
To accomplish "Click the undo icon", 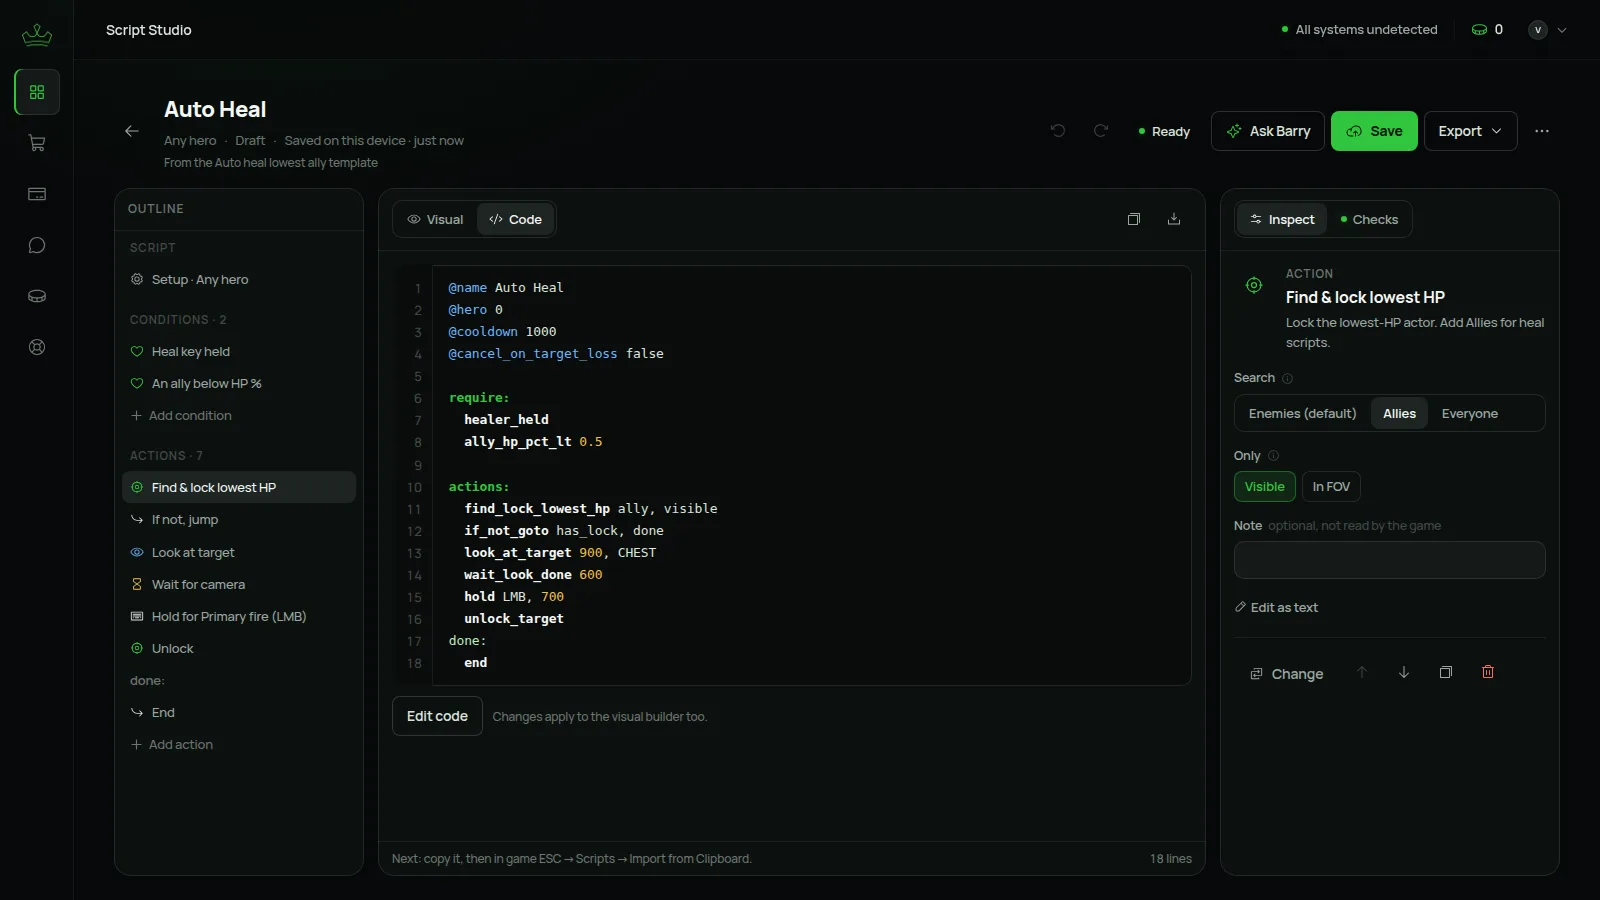I will click(x=1058, y=131).
